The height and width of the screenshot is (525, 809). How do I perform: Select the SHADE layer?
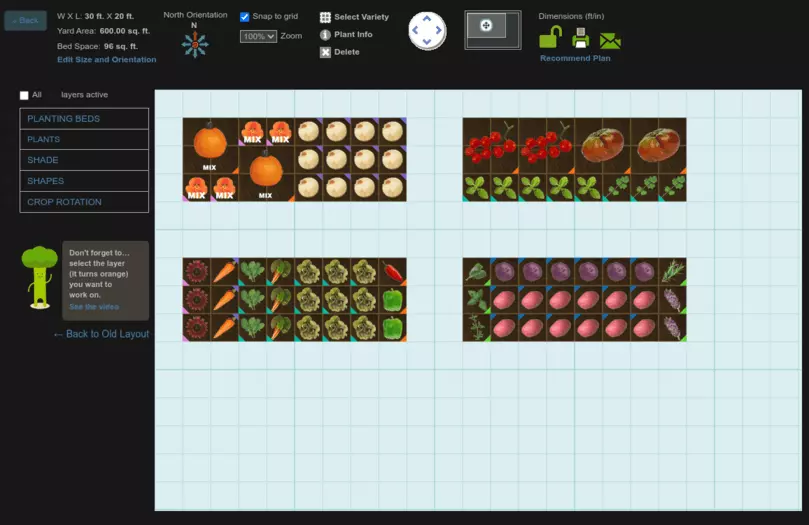[x=84, y=160]
